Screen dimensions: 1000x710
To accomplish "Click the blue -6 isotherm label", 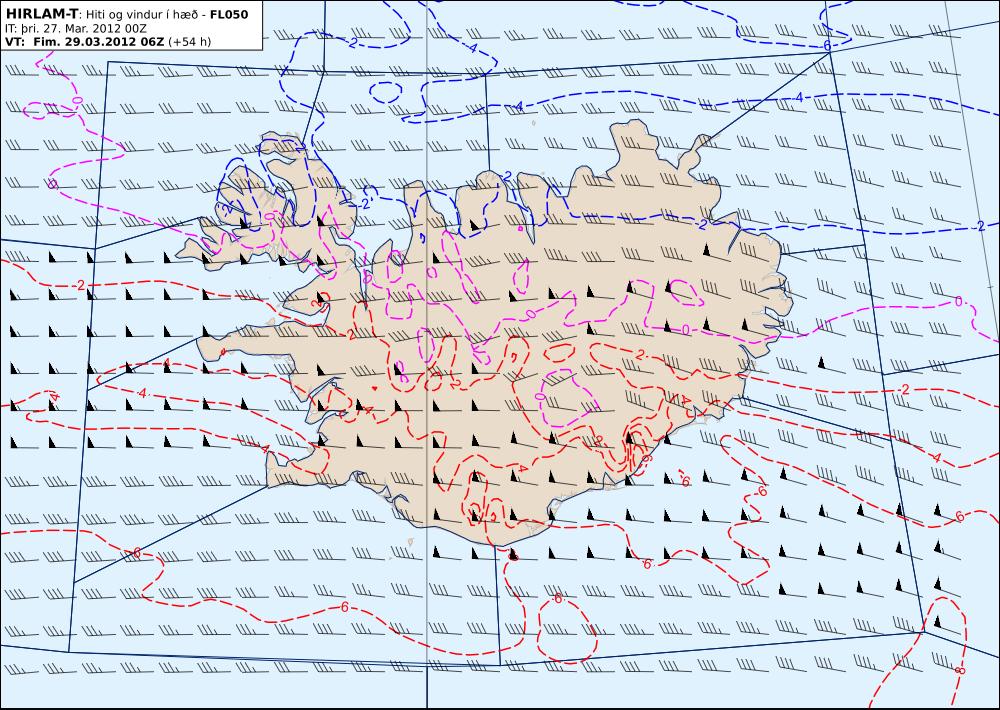I will pyautogui.click(x=826, y=45).
